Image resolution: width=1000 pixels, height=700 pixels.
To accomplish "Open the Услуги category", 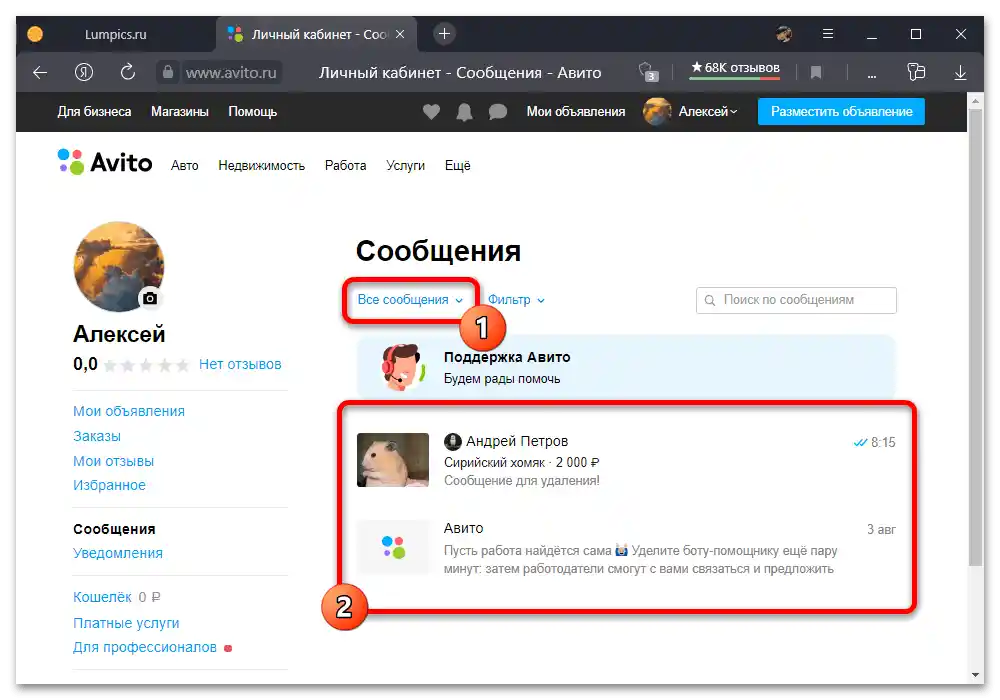I will 405,166.
